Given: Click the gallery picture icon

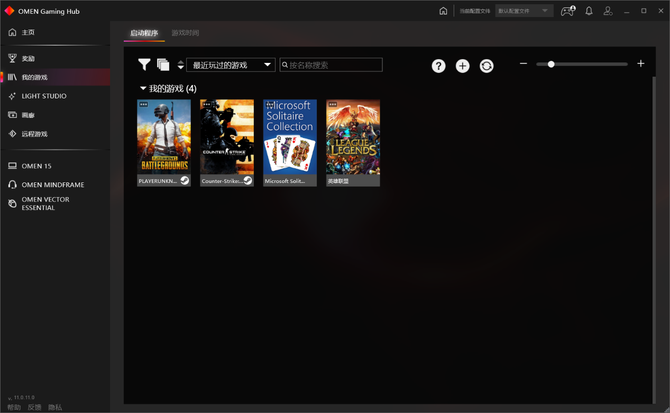Looking at the screenshot, I should pyautogui.click(x=12, y=115).
